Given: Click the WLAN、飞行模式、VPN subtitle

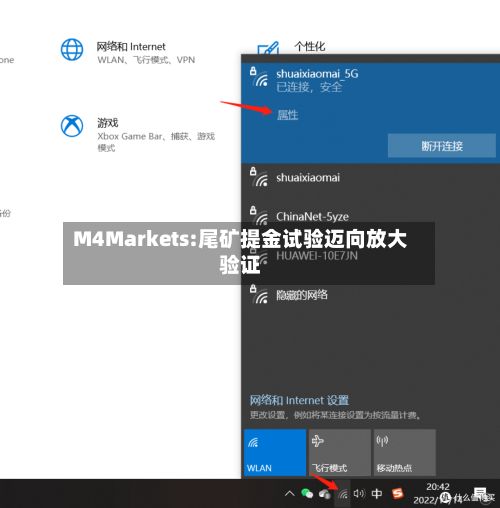Looking at the screenshot, I should (146, 60).
